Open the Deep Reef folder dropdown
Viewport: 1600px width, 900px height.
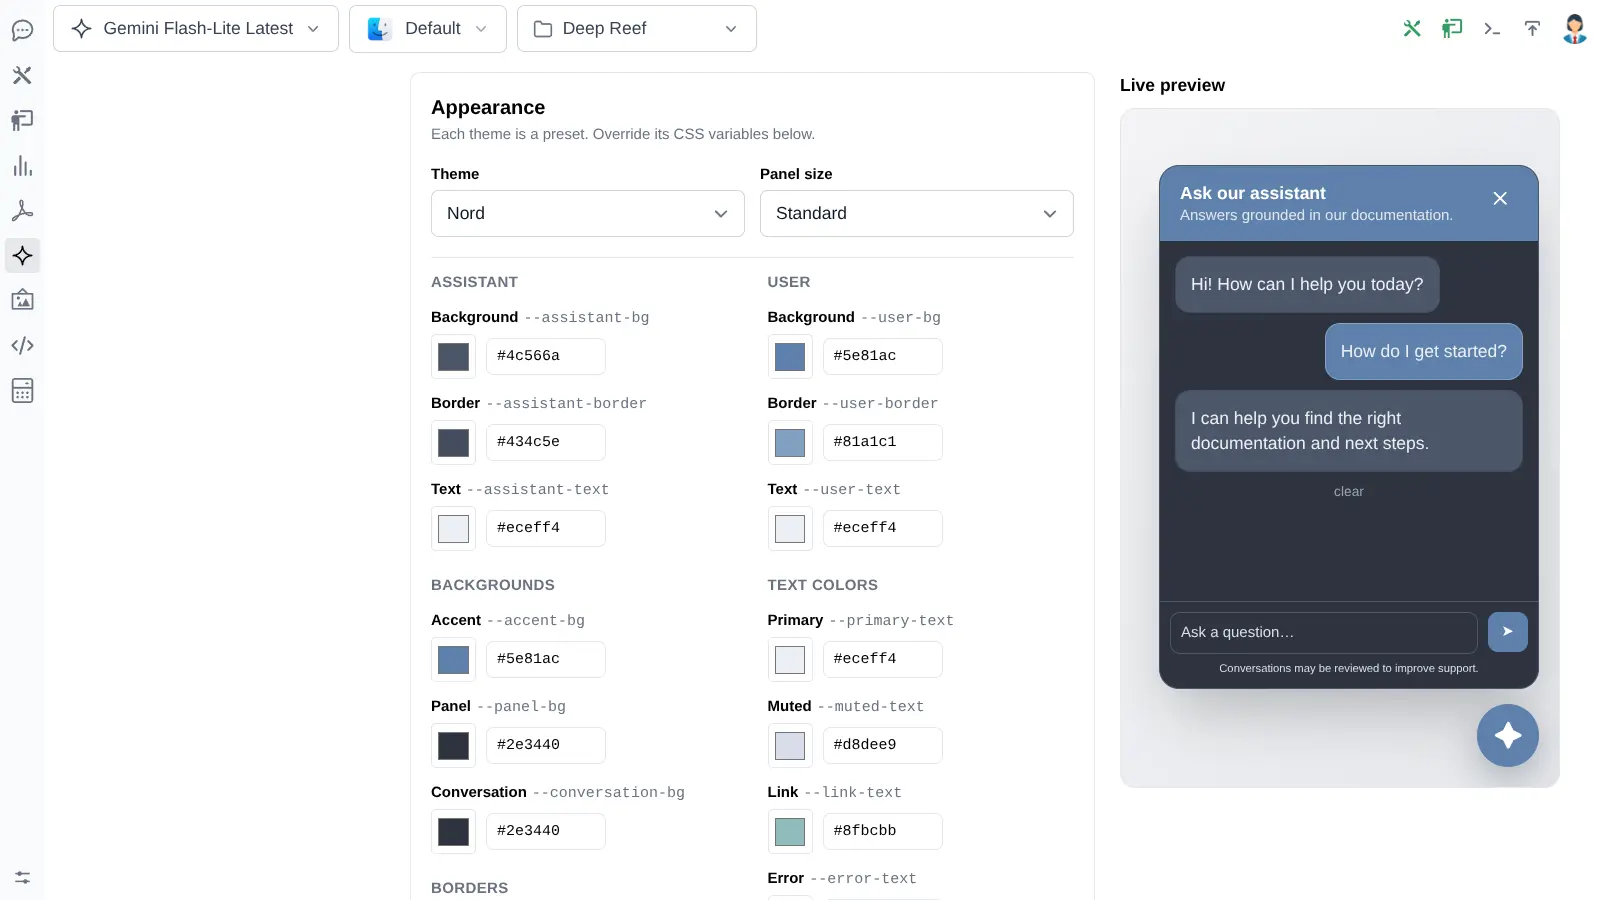click(637, 29)
